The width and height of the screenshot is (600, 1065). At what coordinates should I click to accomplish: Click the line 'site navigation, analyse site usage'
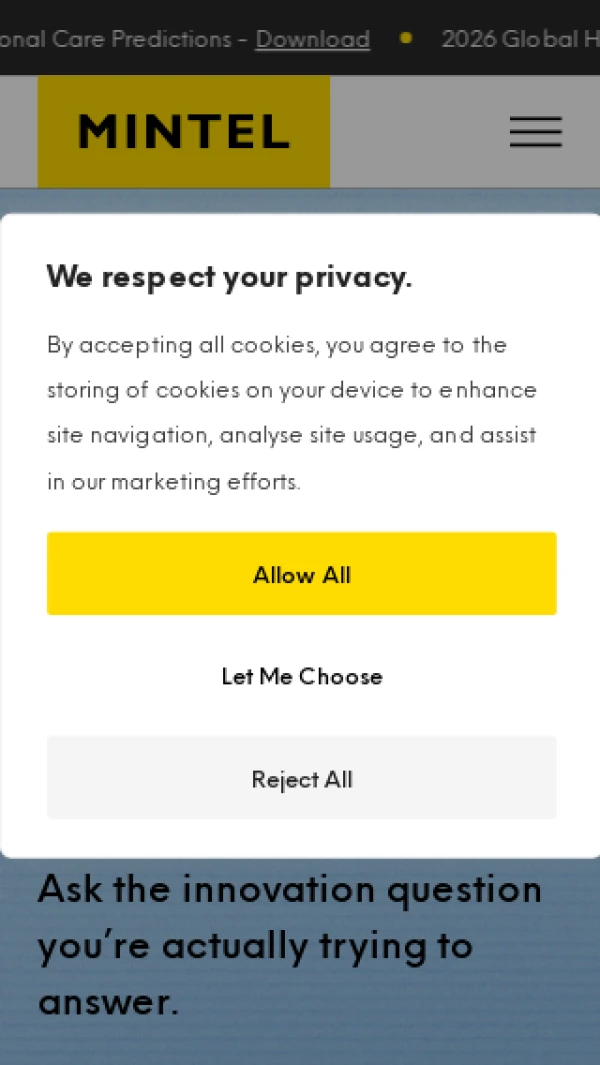tap(292, 435)
